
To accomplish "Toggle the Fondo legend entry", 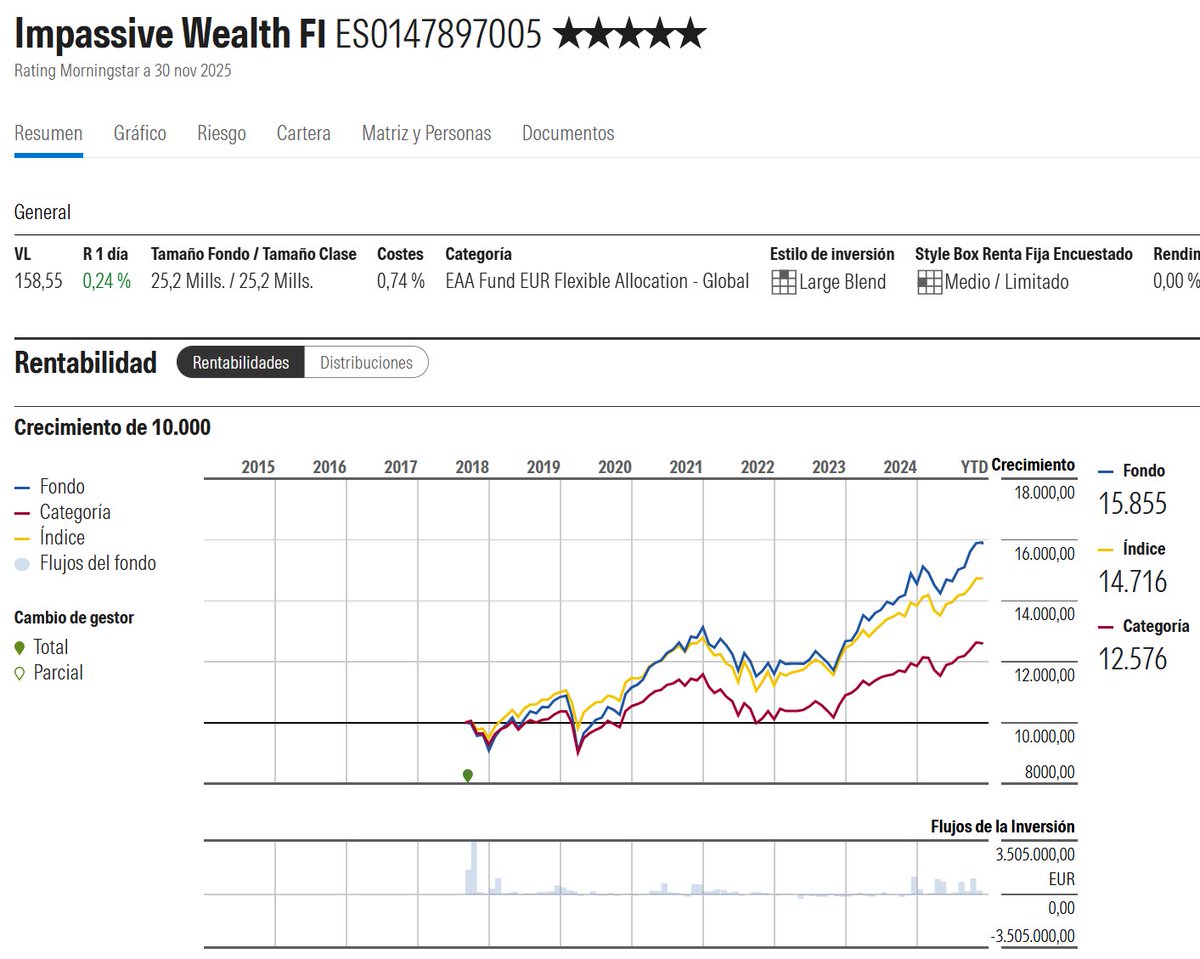I will (x=50, y=487).
